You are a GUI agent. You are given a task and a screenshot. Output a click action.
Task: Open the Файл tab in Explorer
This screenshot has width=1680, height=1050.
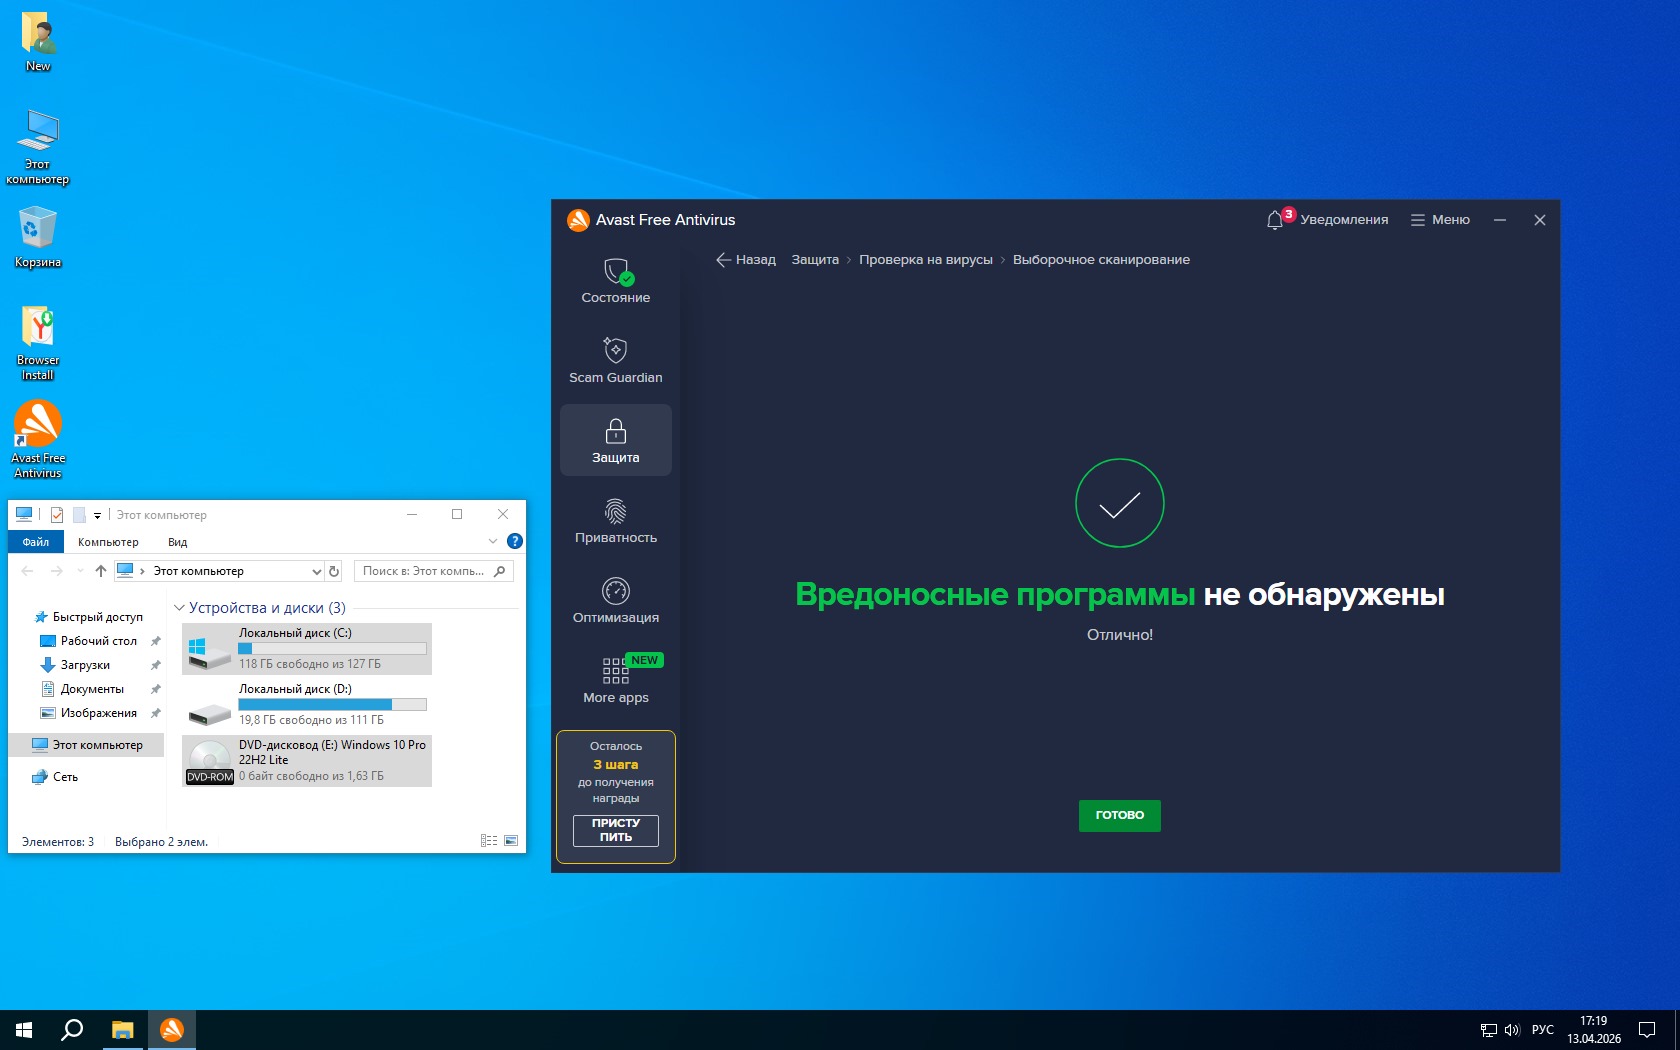click(36, 542)
